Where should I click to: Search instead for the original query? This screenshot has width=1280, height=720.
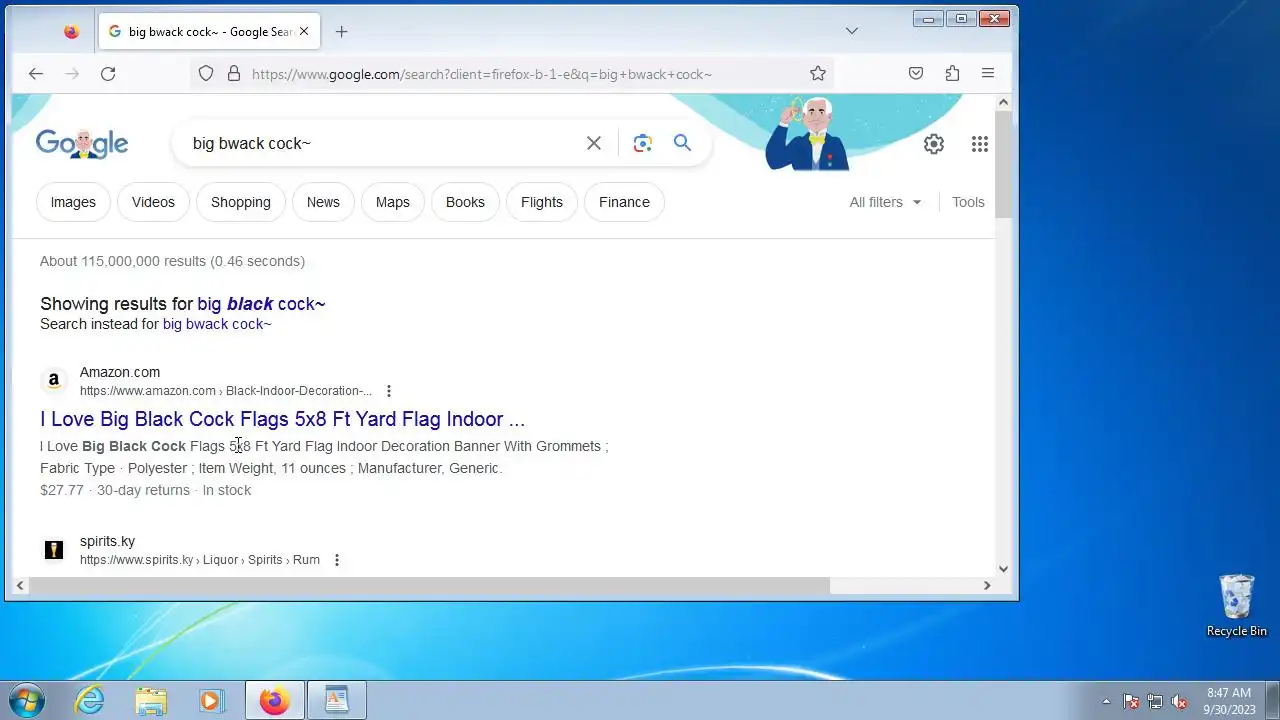tap(217, 324)
